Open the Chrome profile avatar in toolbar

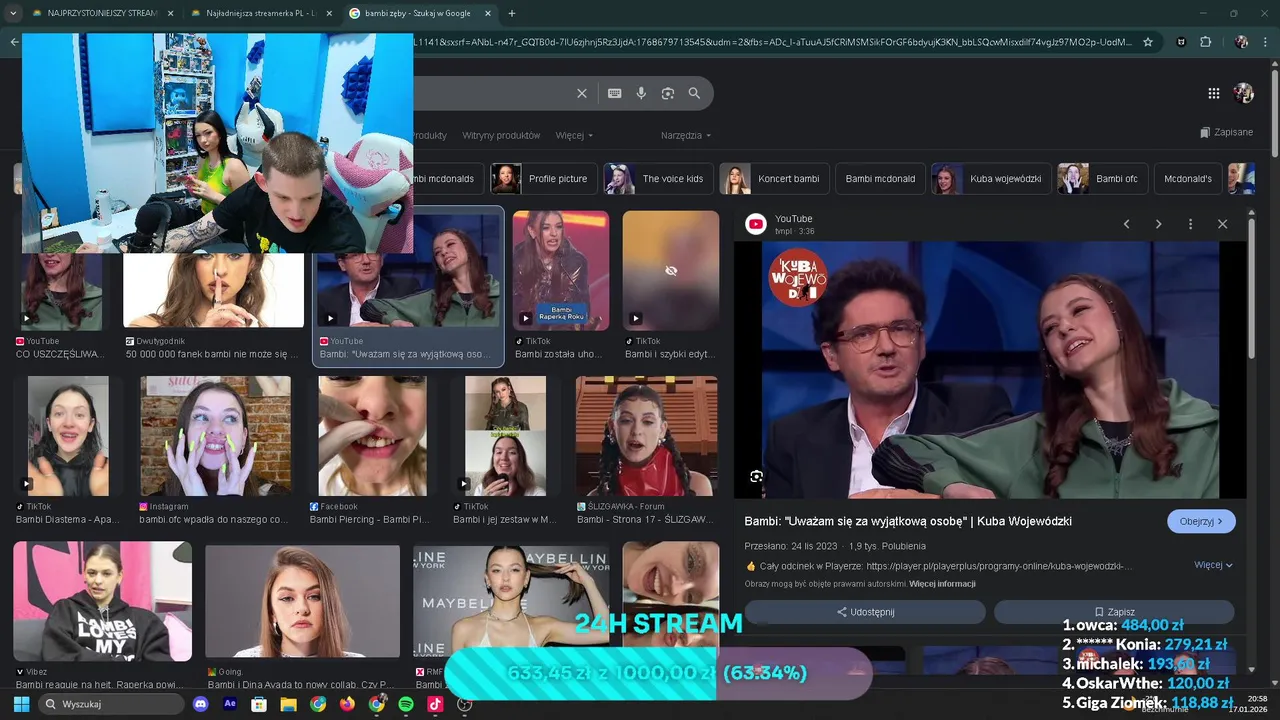(1241, 42)
